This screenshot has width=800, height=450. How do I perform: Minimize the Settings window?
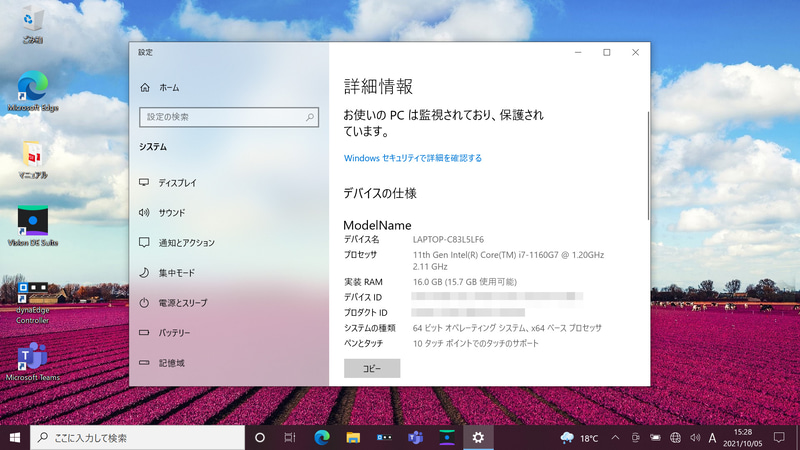coord(578,53)
